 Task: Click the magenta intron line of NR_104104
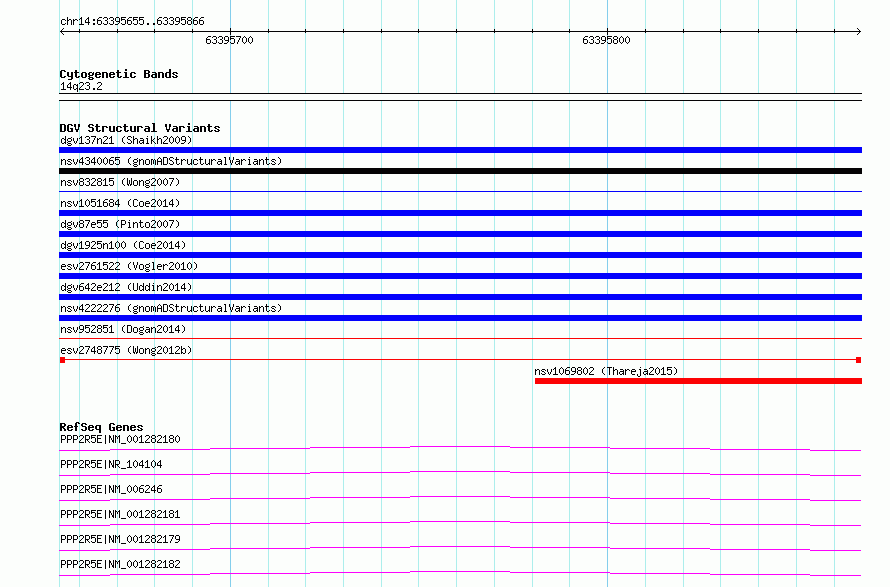click(460, 473)
